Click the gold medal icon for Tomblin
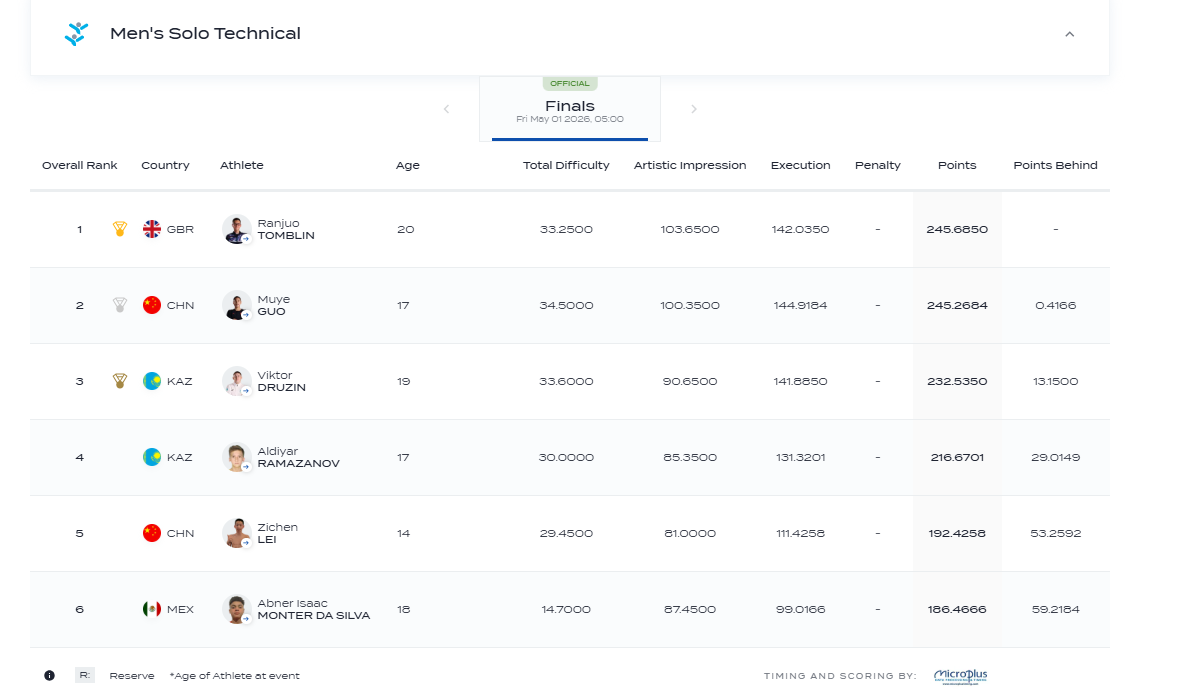The height and width of the screenshot is (697, 1184). pyautogui.click(x=119, y=229)
